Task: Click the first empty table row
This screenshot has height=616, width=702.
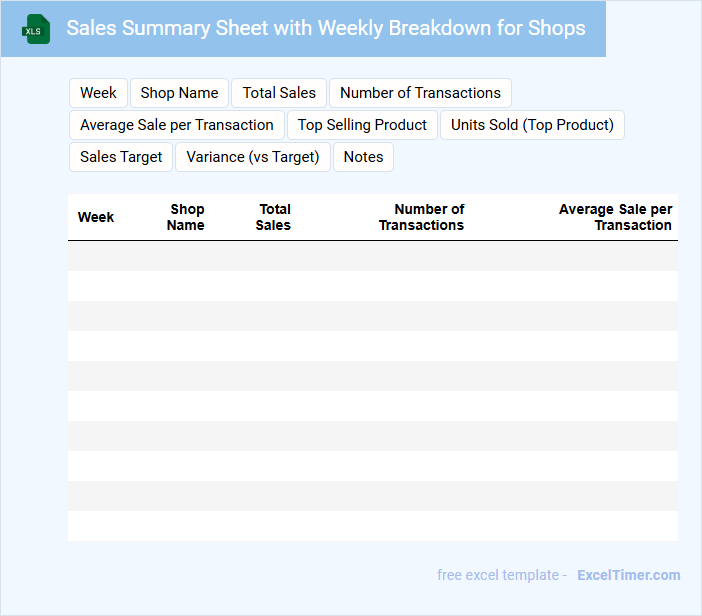Action: pyautogui.click(x=372, y=256)
